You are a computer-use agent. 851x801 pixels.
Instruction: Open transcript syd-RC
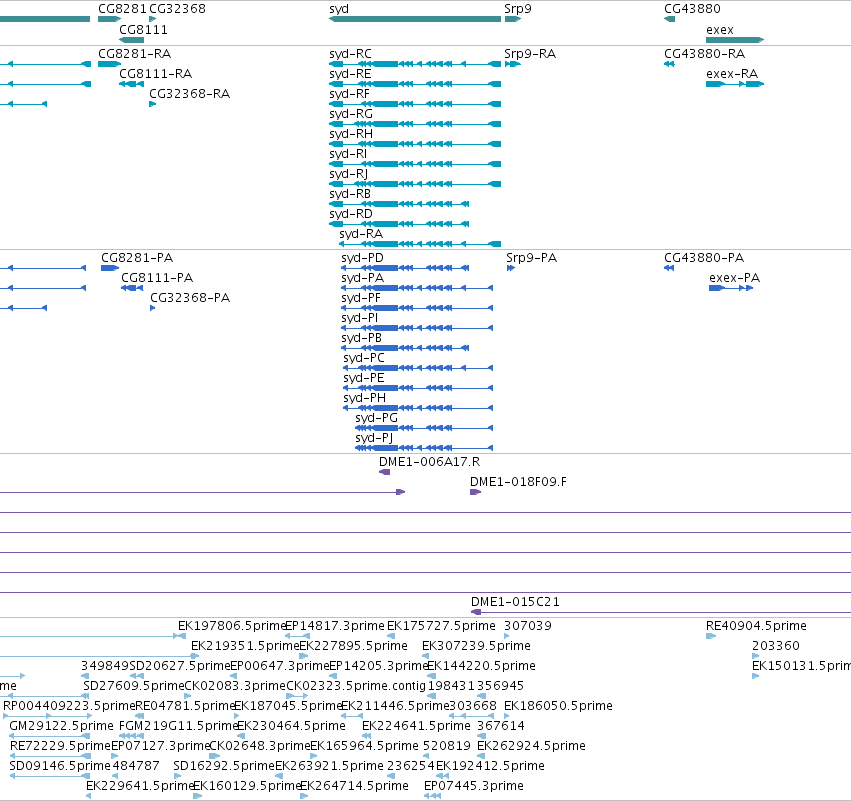point(350,54)
